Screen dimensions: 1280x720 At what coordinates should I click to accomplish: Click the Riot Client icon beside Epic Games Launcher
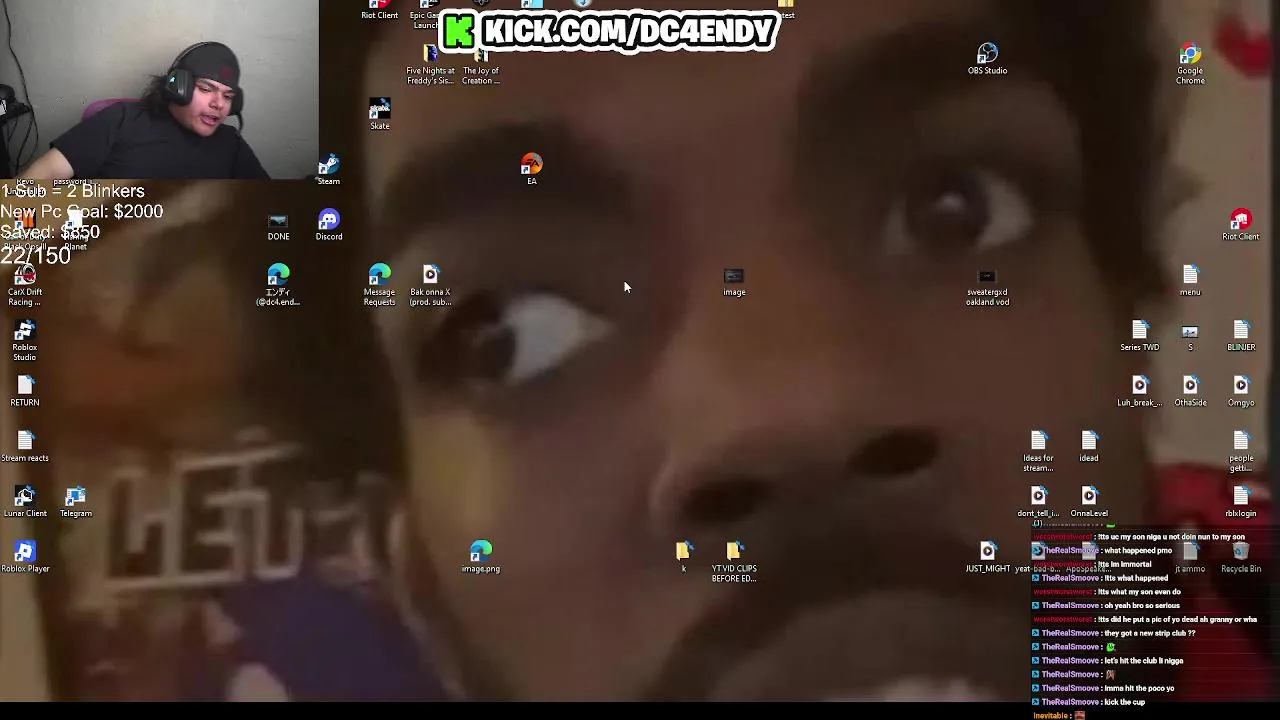379,10
